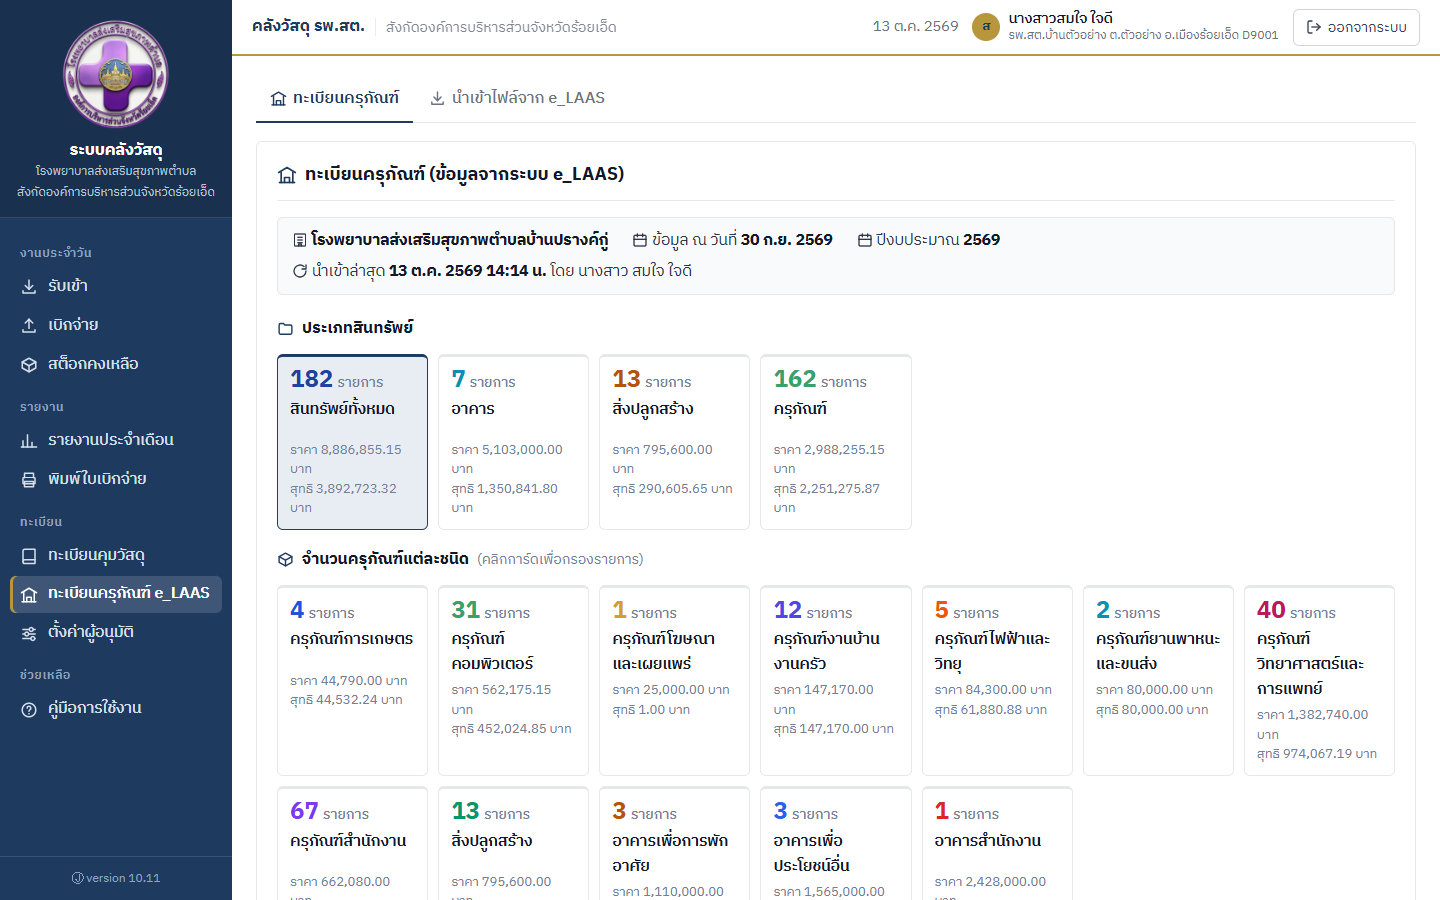Screen dimensions: 1440x900
Task: Open ทะเบียนครุภัณฑ์ e_LAAS in the sidebar
Action: click(116, 594)
